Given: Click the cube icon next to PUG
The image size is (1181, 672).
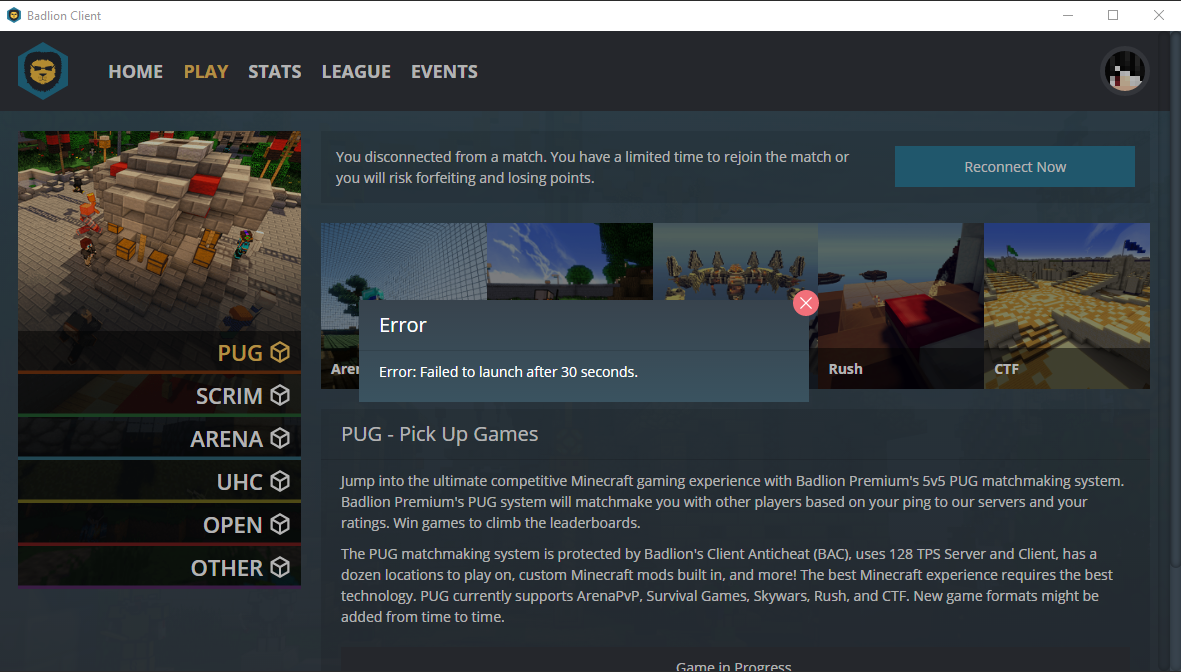Looking at the screenshot, I should point(280,353).
